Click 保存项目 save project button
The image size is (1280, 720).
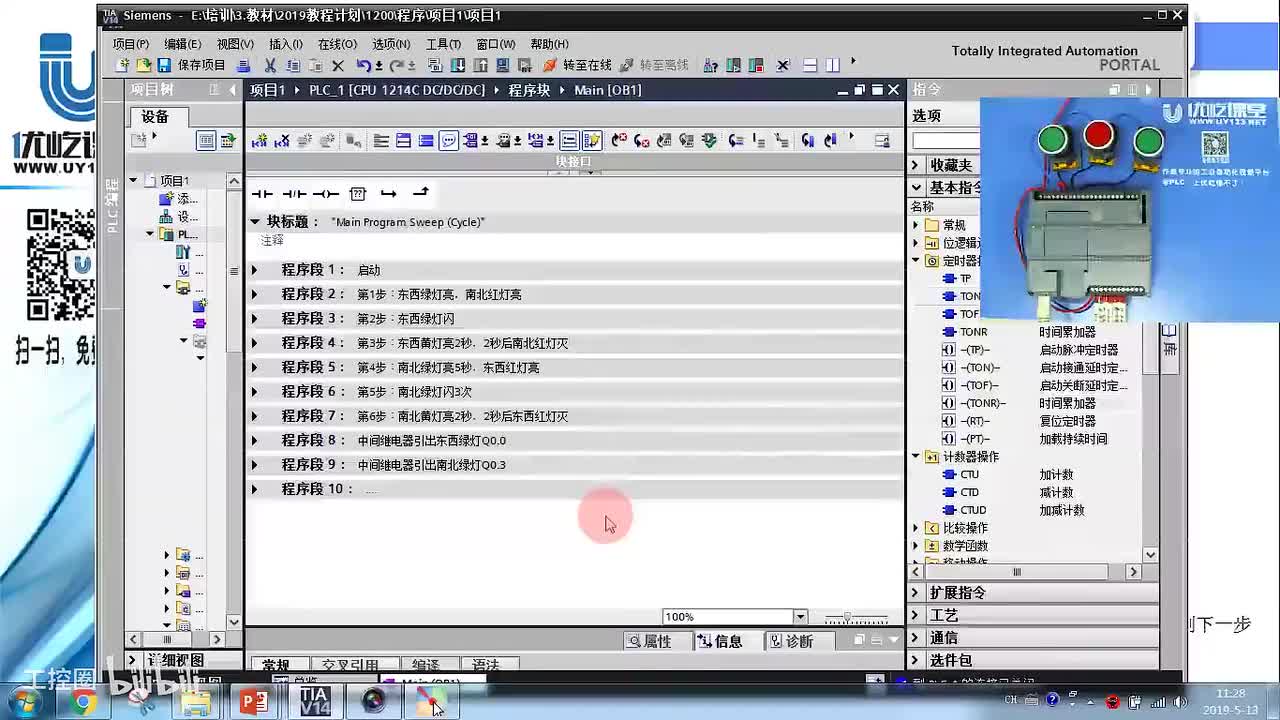[192, 65]
